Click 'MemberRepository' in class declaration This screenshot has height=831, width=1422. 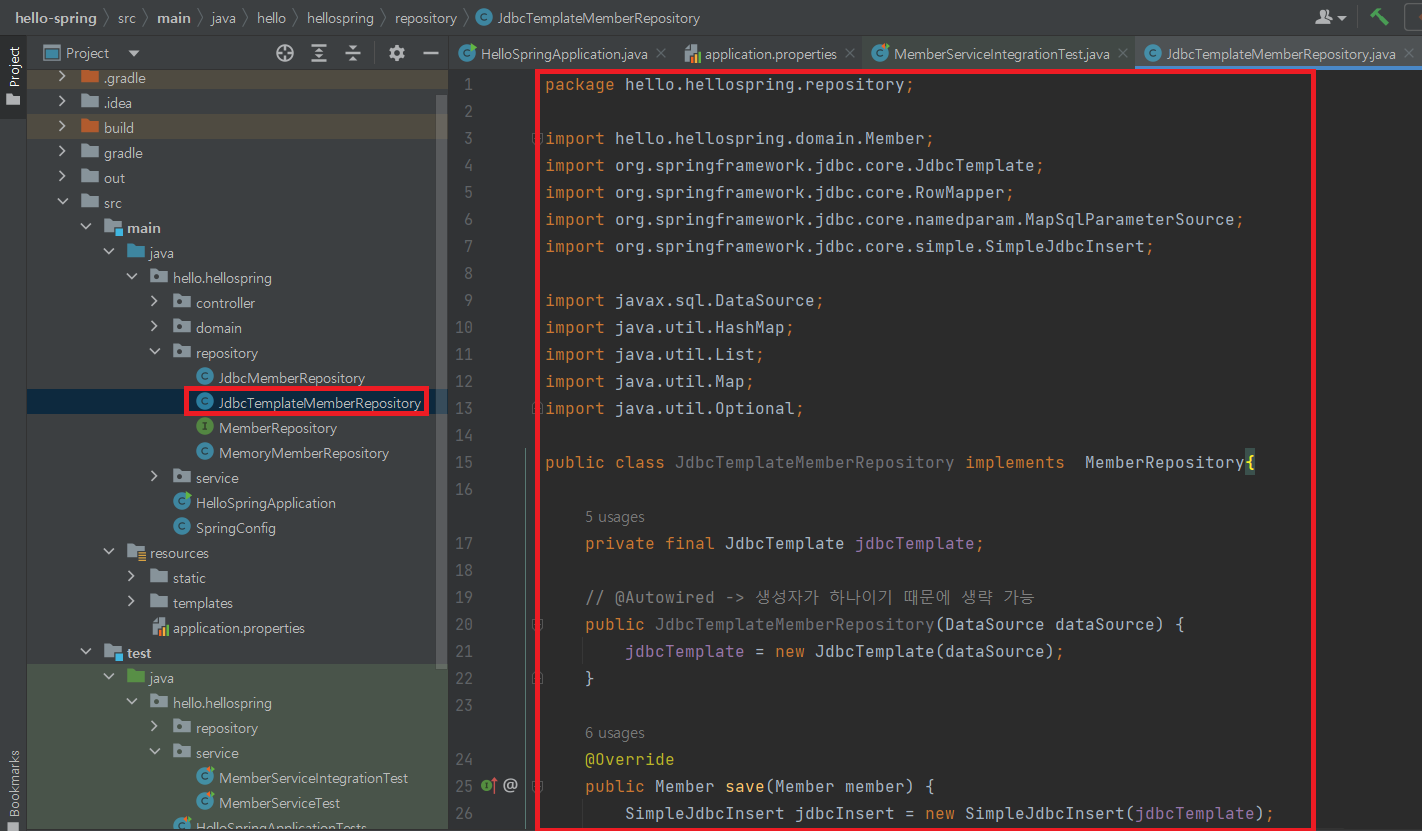[1165, 462]
